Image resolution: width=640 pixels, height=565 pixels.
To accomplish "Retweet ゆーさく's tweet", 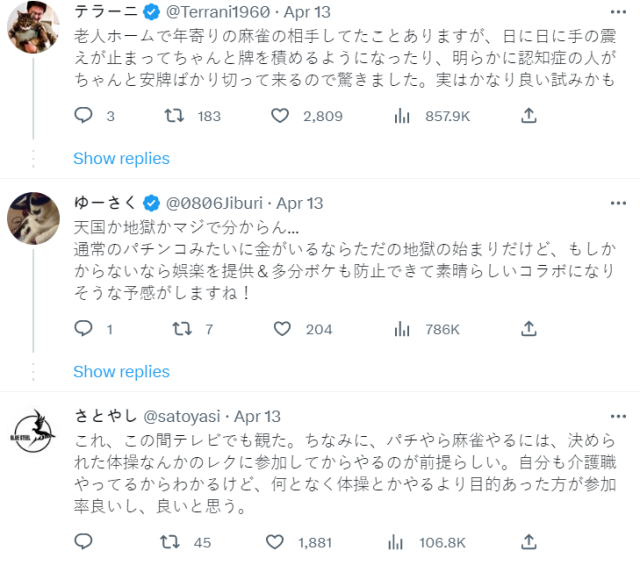I will tap(183, 329).
